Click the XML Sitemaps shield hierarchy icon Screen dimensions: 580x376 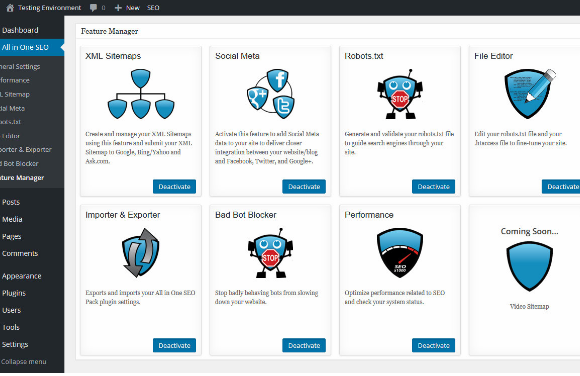(141, 94)
